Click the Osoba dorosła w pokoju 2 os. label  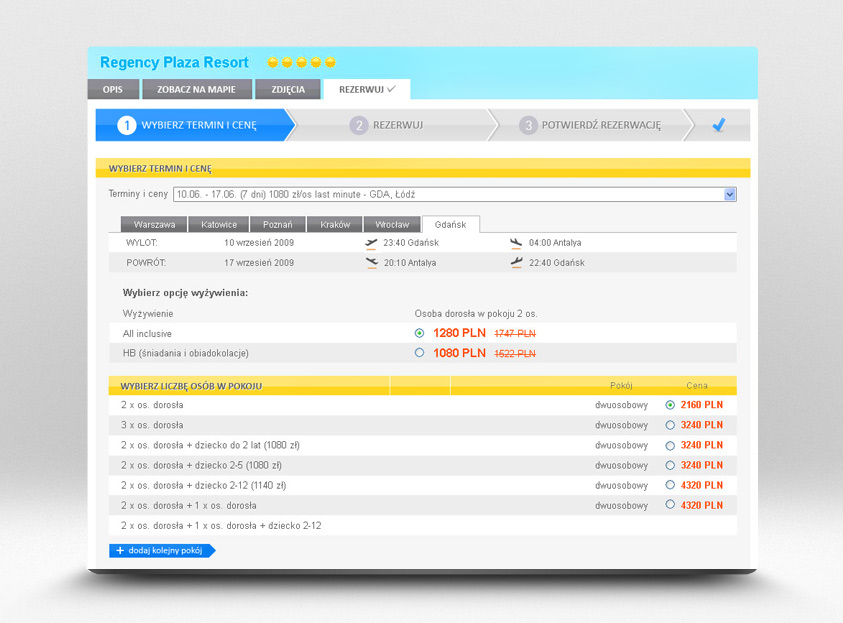pos(476,313)
